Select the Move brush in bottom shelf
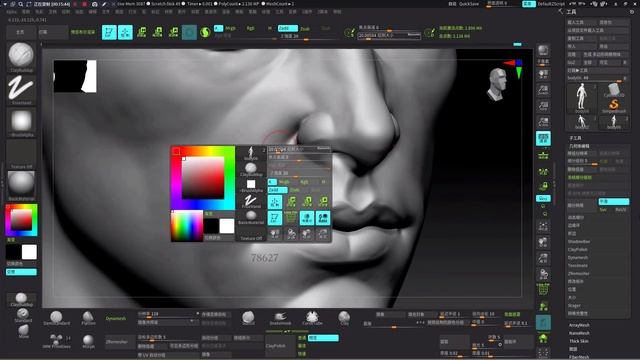The height and width of the screenshot is (360, 640). [x=23, y=331]
